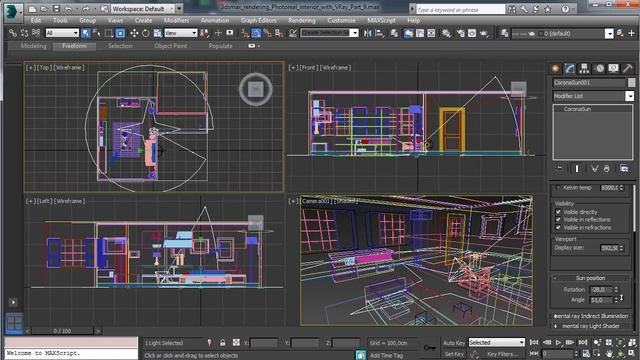Click the Top viewport [Wireframe] label

tap(69, 67)
